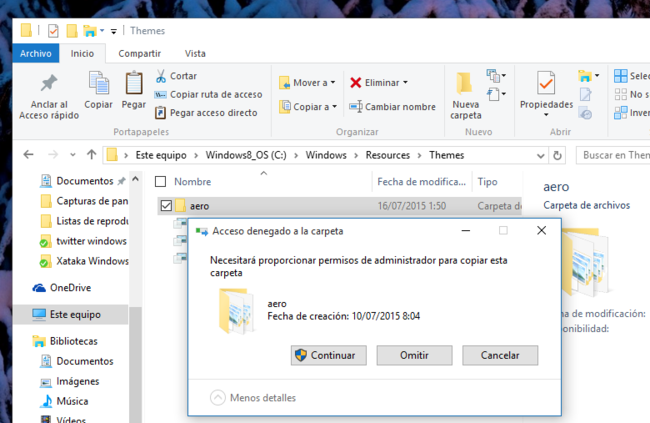The height and width of the screenshot is (423, 650).
Task: Expand the Propiedades dropdown arrow
Action: (x=546, y=114)
